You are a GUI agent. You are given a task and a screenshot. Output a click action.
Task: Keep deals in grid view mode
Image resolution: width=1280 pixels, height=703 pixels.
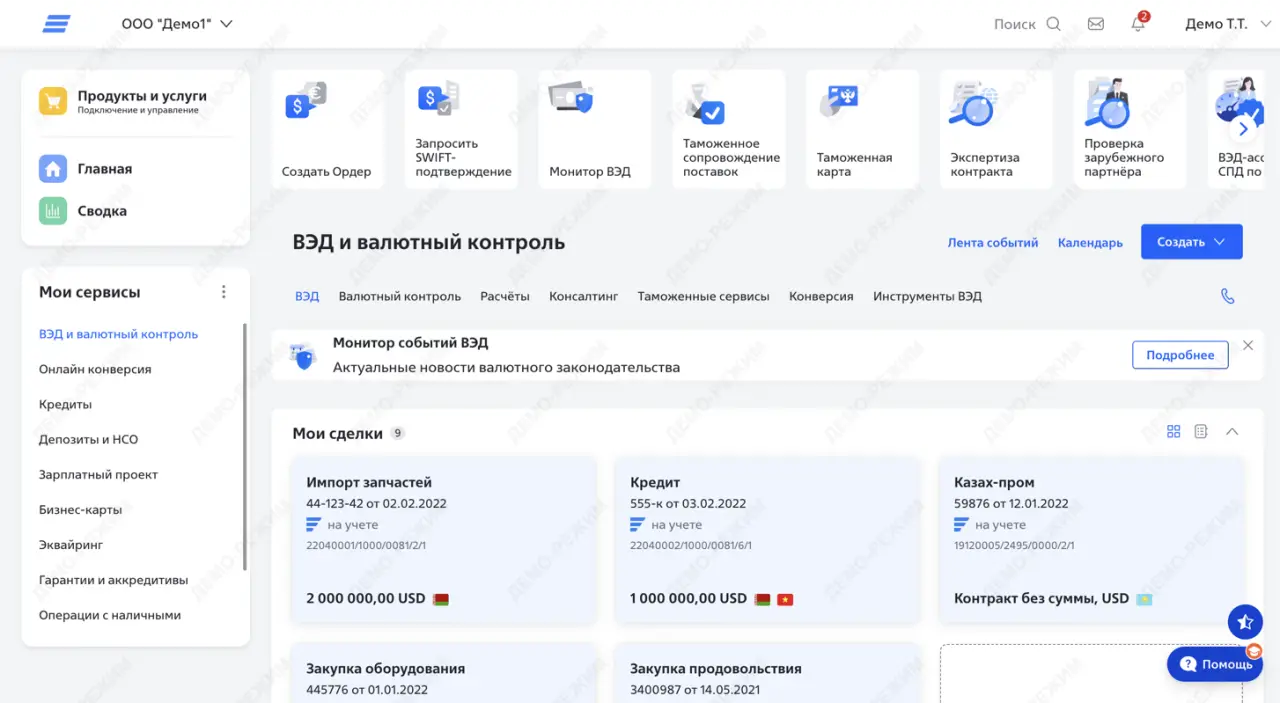tap(1173, 431)
